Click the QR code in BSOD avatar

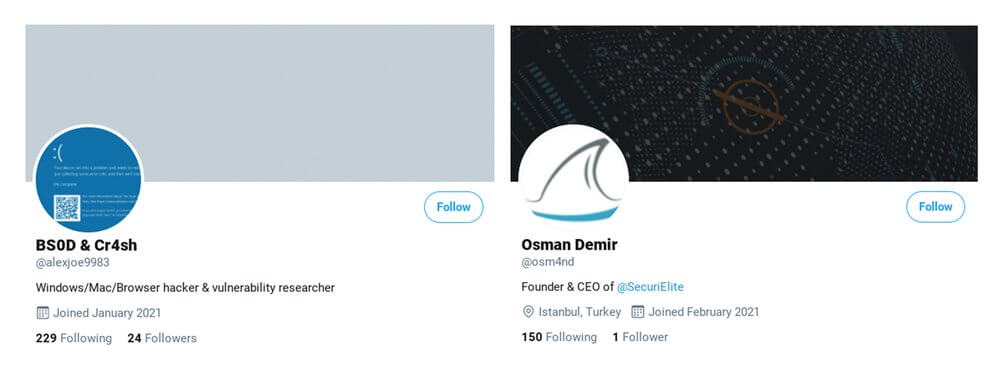point(67,208)
